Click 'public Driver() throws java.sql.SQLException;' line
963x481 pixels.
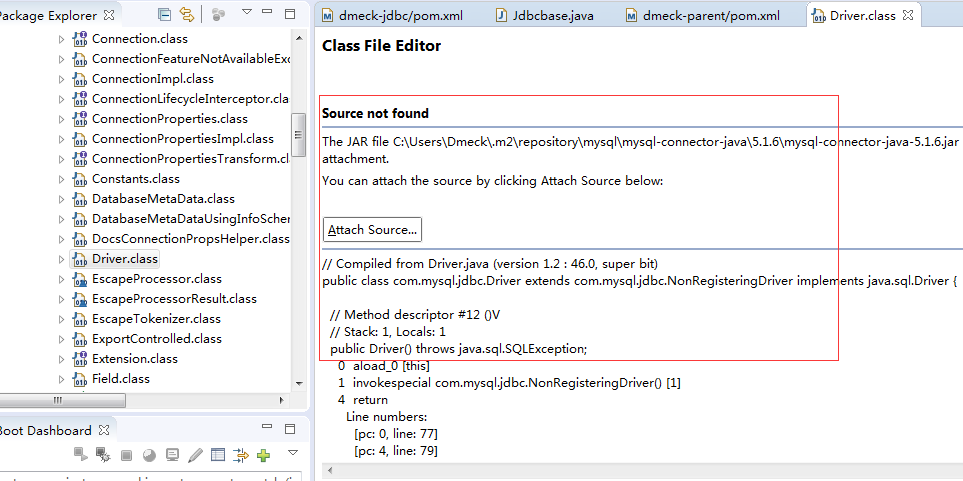coord(459,349)
